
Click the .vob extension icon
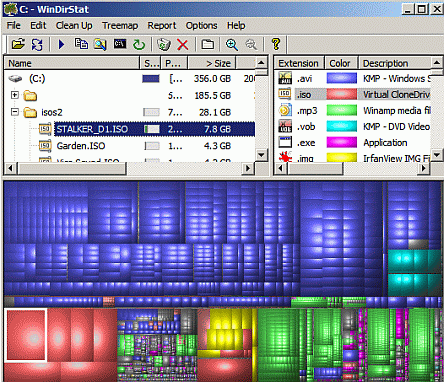(x=285, y=126)
